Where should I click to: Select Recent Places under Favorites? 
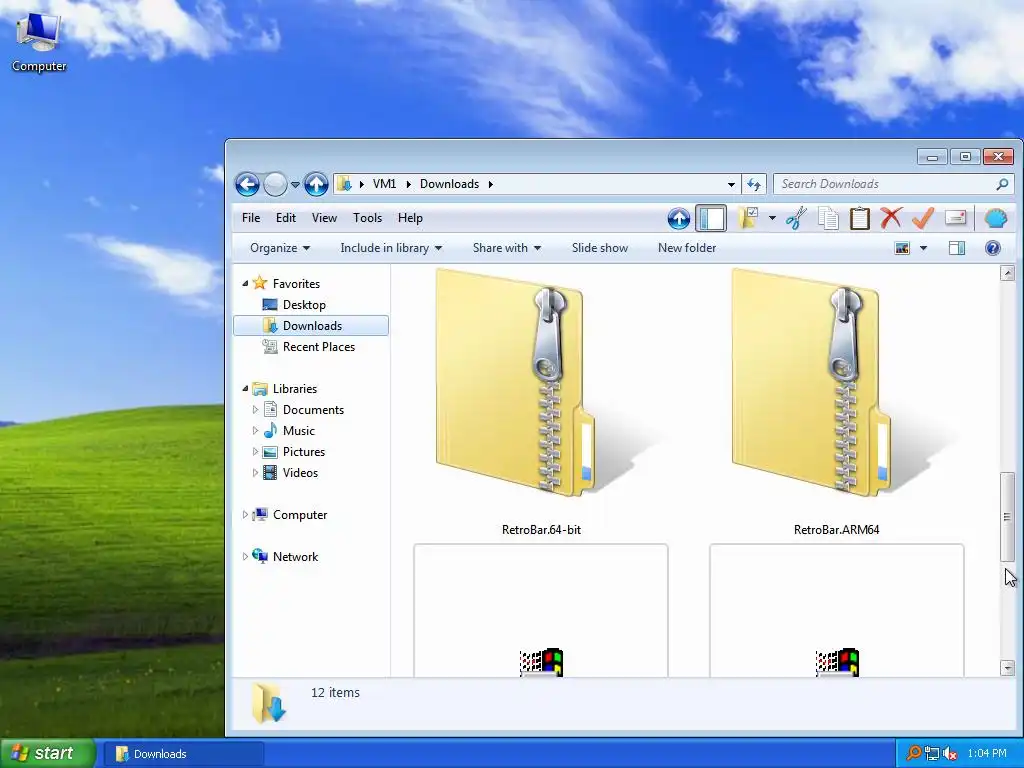(x=319, y=347)
